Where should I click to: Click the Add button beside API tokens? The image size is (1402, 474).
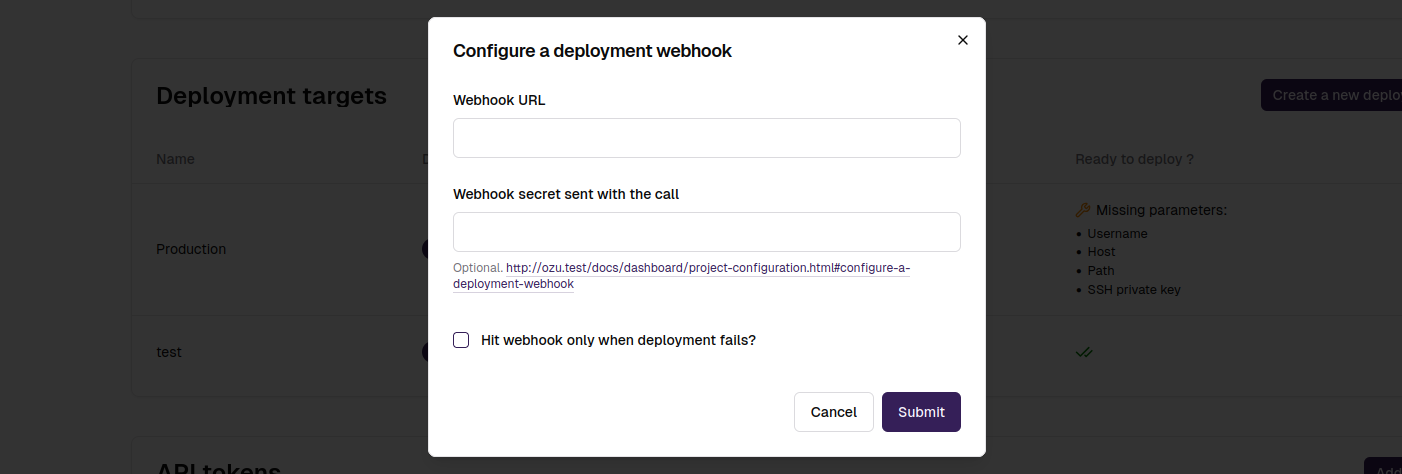(x=1383, y=466)
